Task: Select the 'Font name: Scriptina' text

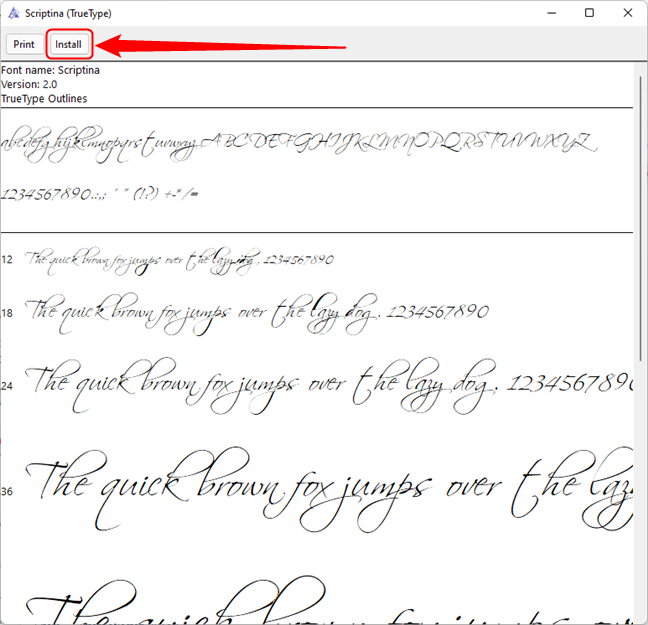Action: click(50, 70)
